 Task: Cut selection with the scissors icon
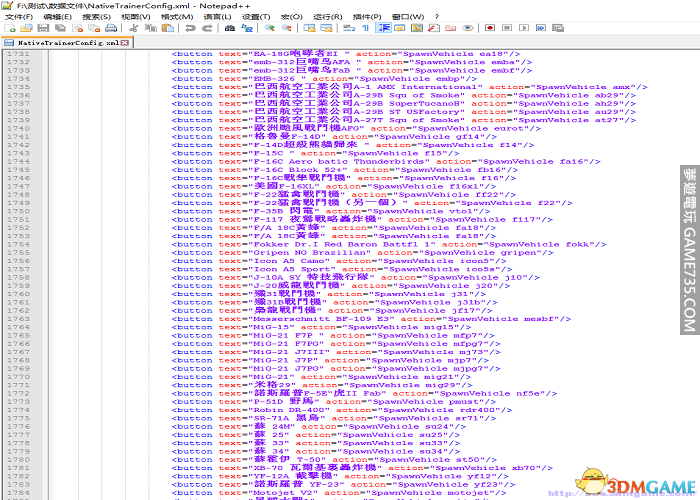pos(133,28)
